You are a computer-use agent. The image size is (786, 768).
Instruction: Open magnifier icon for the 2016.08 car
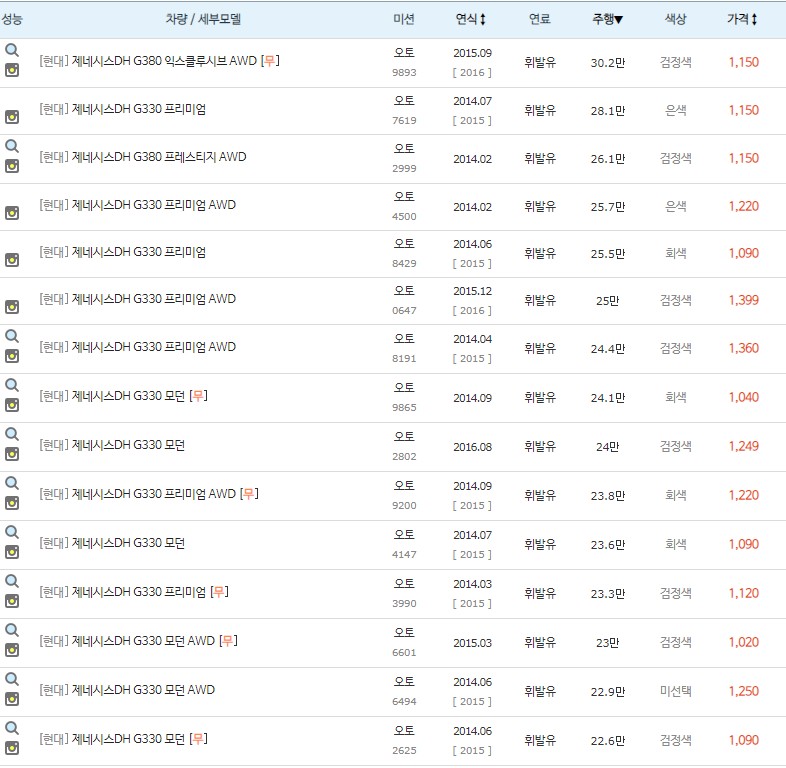pos(12,435)
